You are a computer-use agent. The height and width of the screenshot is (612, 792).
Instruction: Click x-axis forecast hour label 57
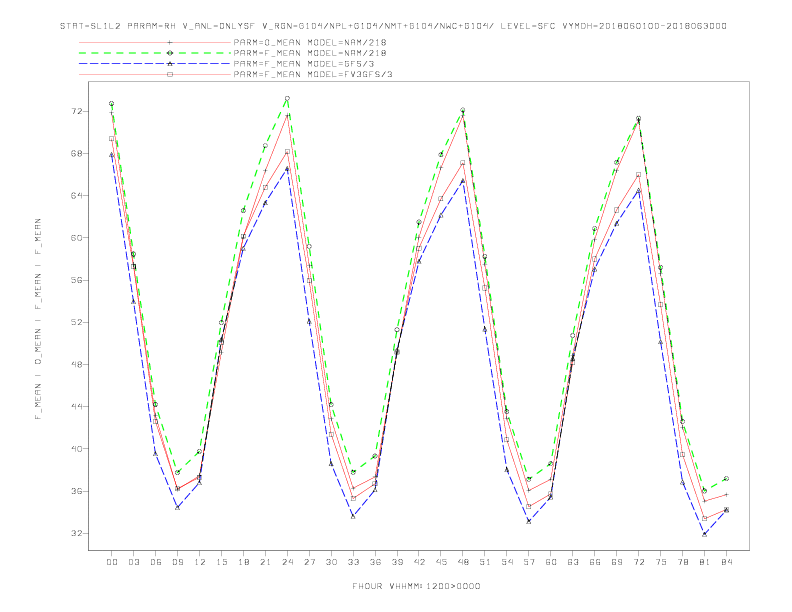[x=529, y=562]
